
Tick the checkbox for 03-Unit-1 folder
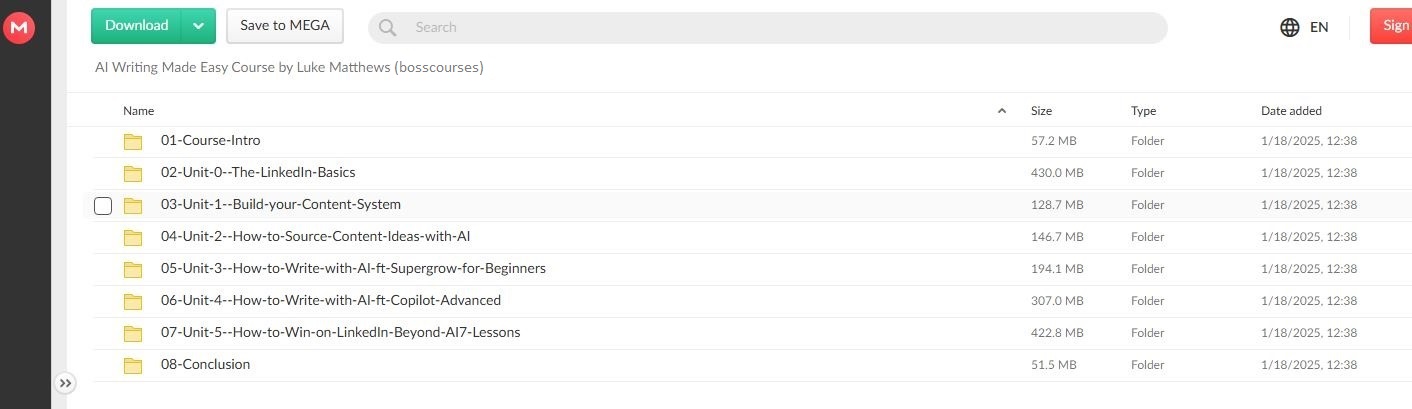click(x=103, y=206)
